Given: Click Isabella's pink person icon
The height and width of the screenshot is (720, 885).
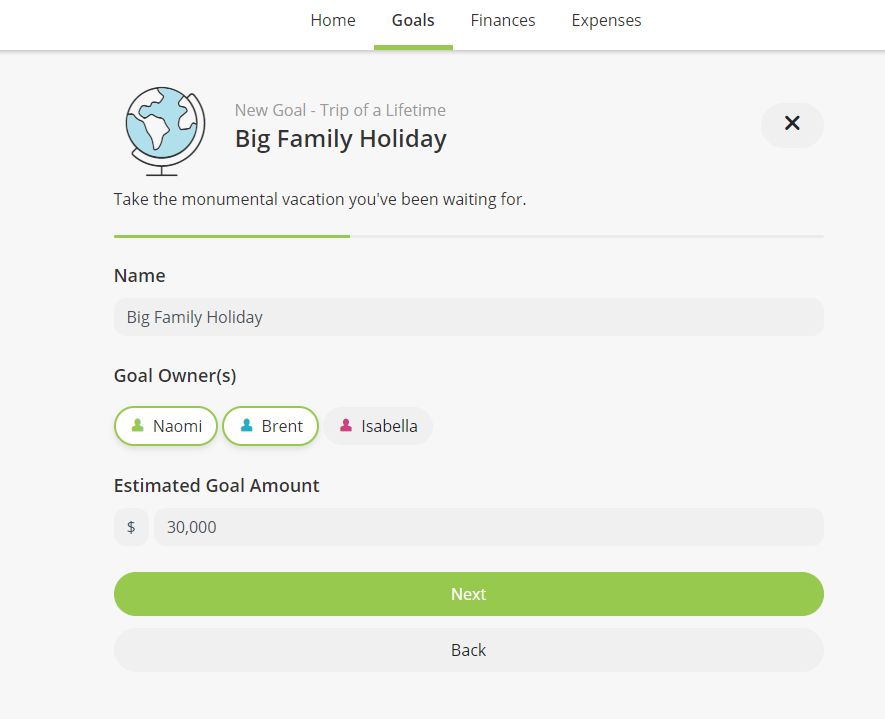Looking at the screenshot, I should (346, 425).
